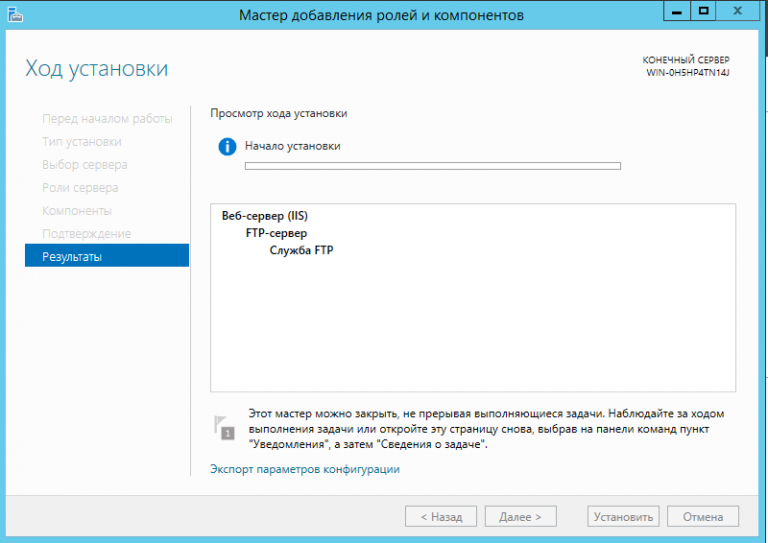Go to the Перед началом работы step

(107, 119)
